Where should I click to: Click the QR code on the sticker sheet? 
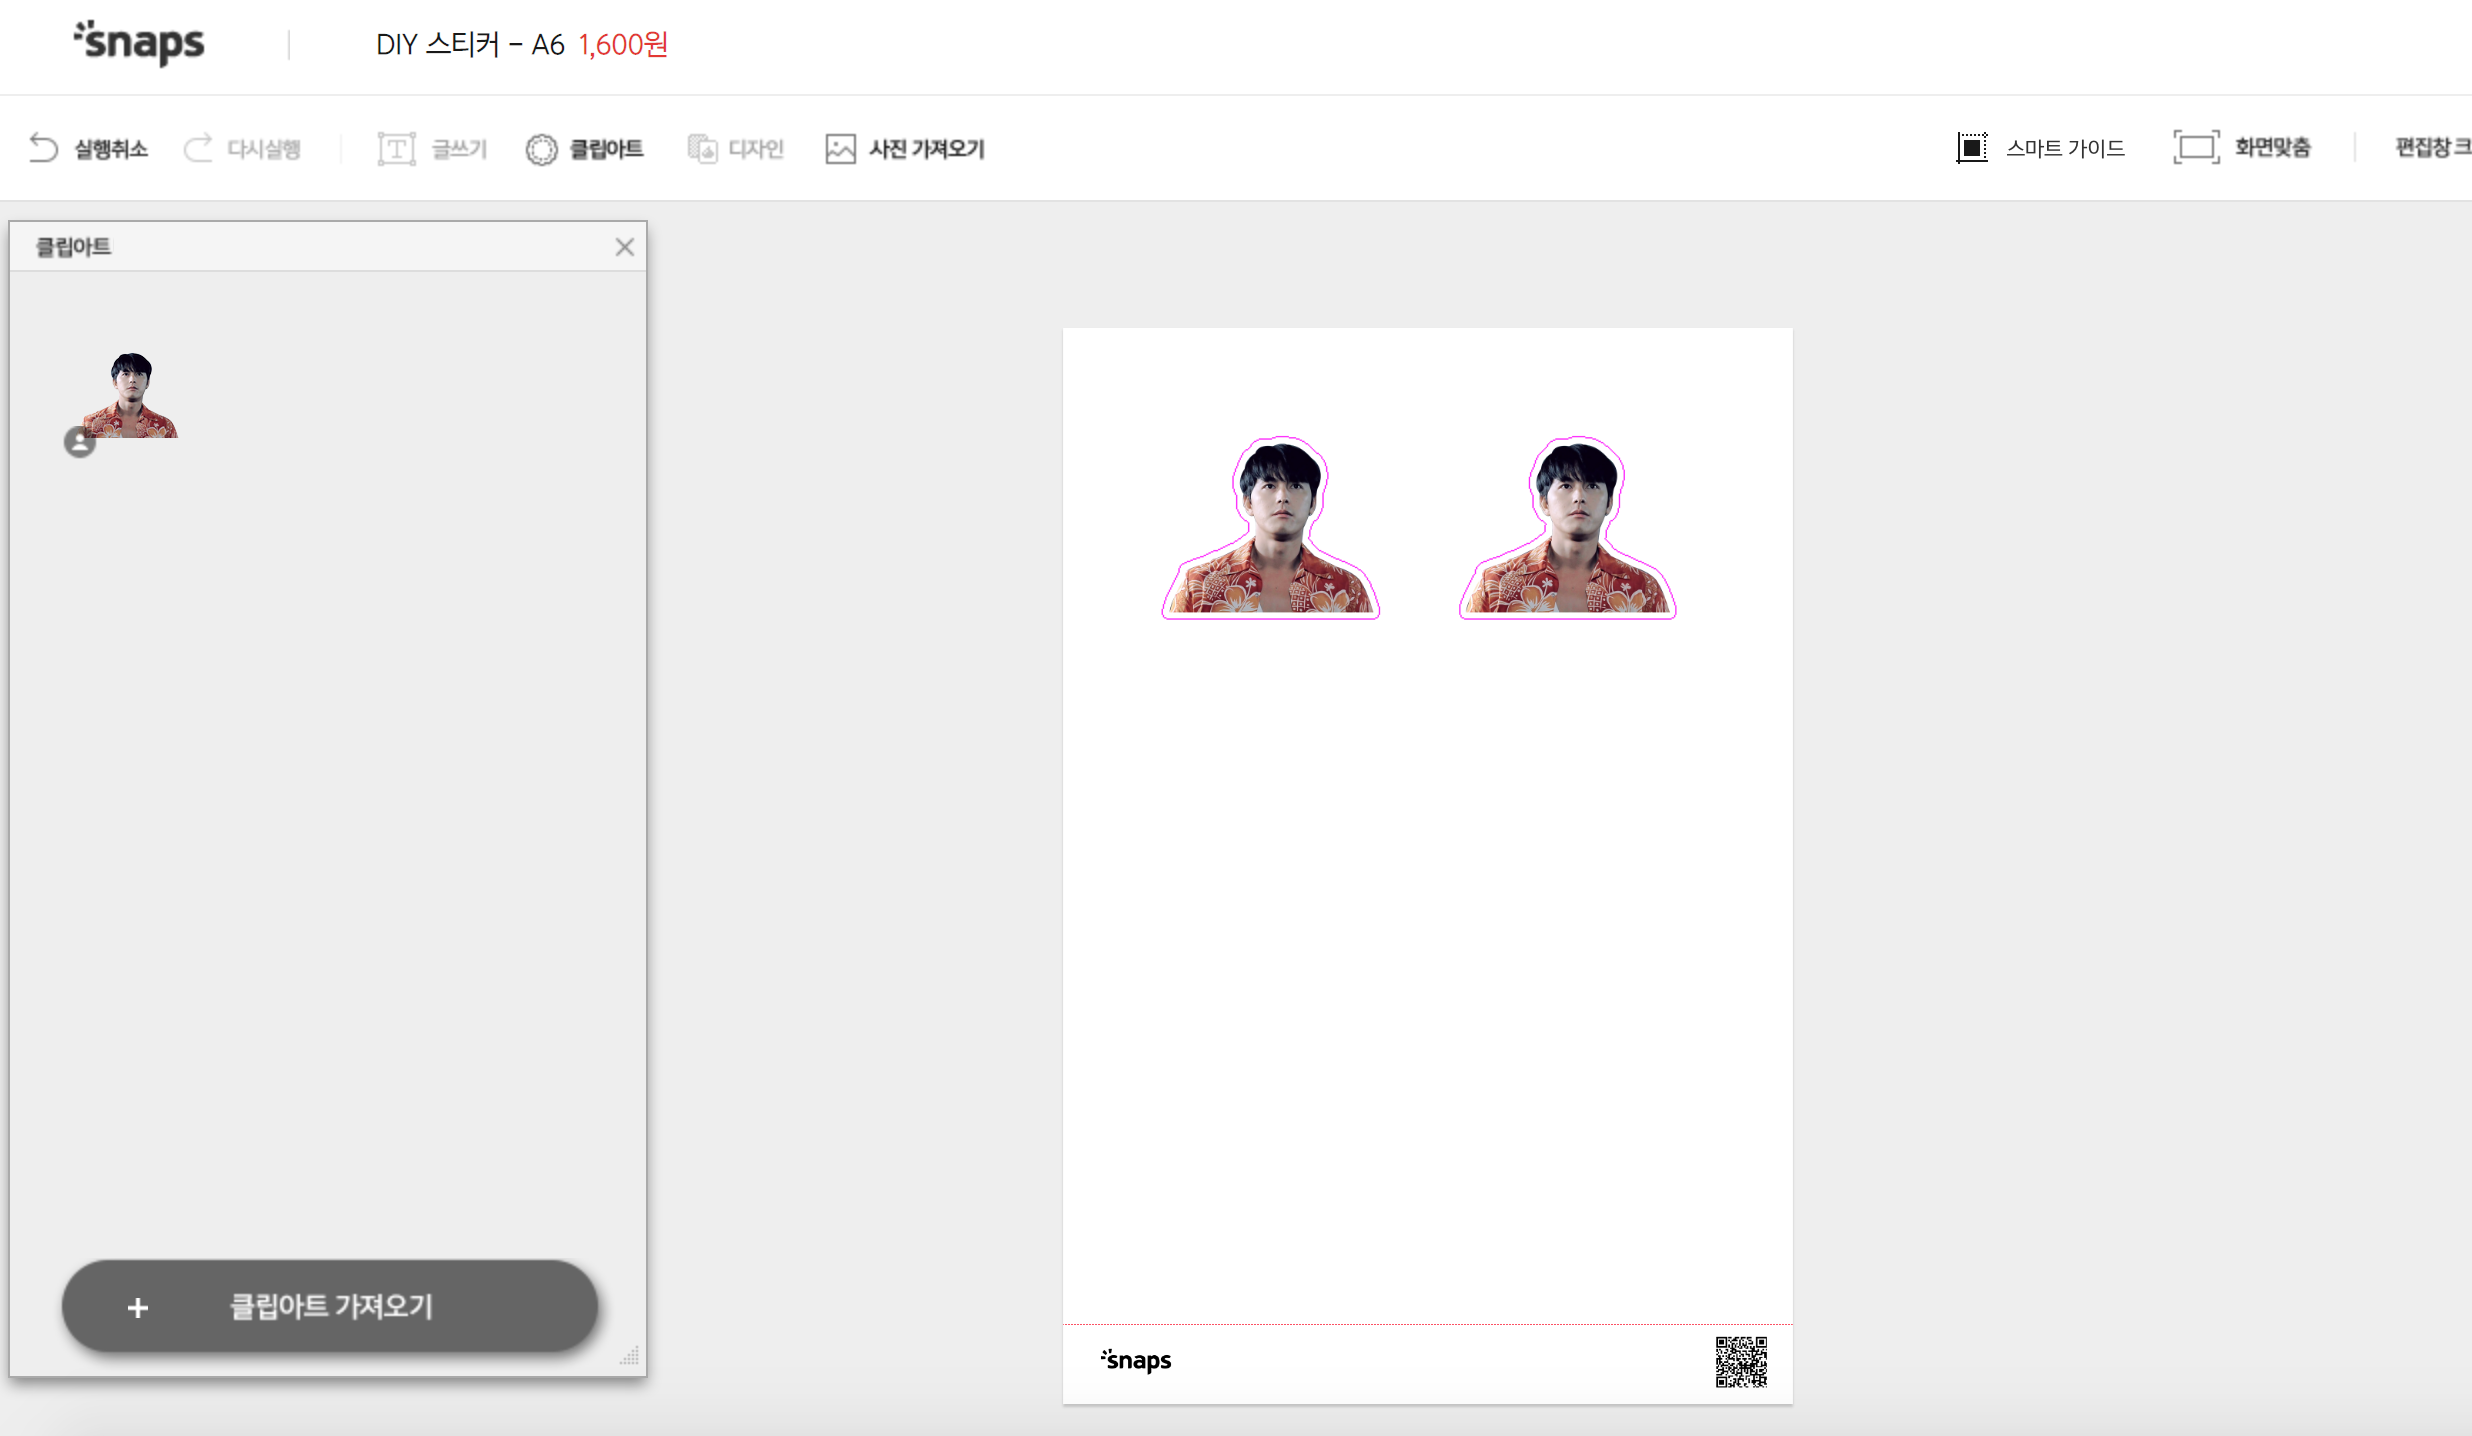(x=1741, y=1362)
